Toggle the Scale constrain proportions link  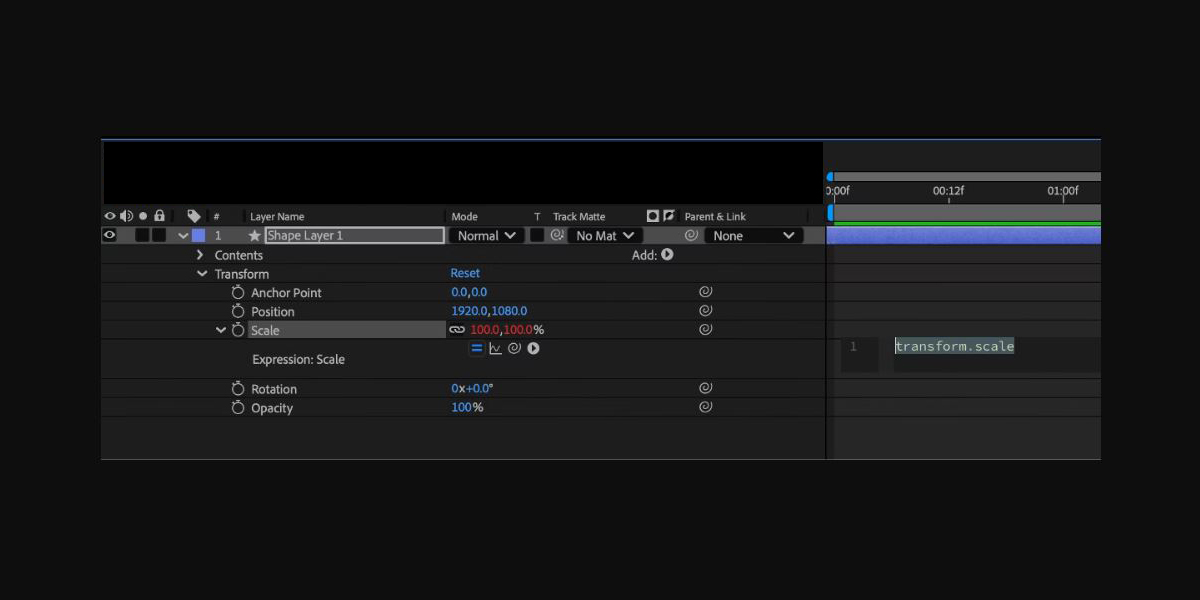click(457, 330)
